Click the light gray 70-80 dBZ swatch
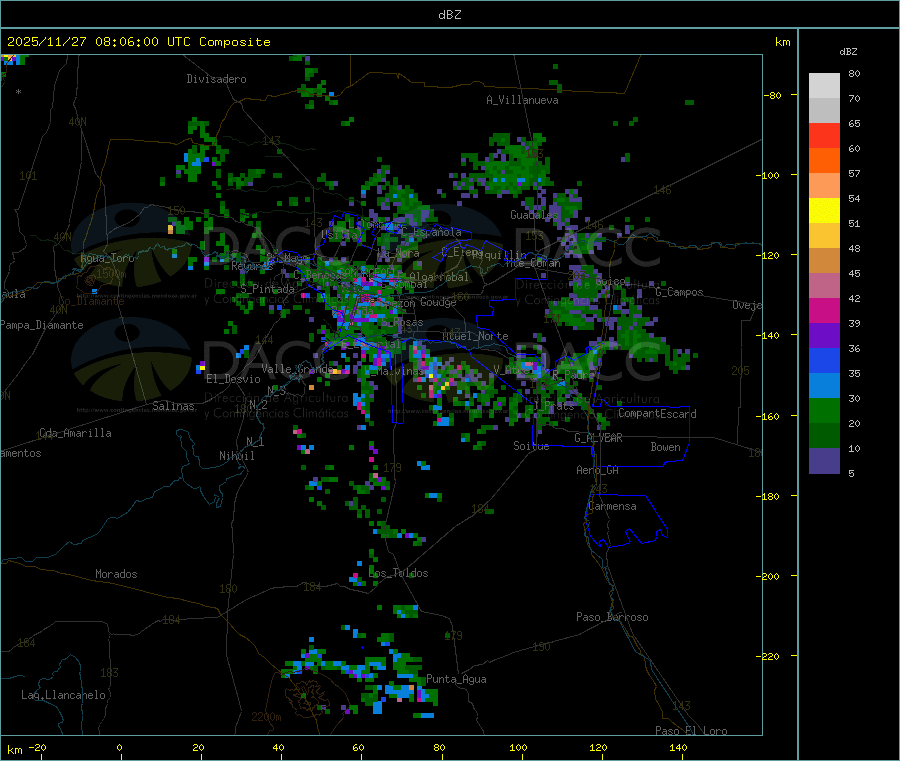 pos(824,86)
